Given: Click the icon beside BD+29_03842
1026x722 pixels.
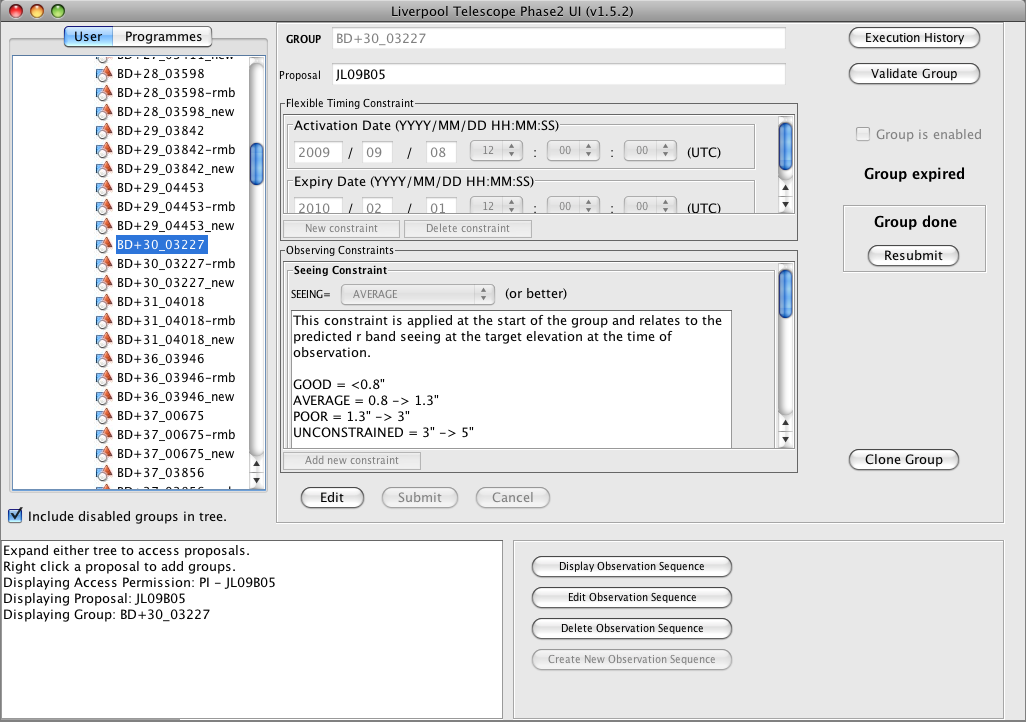Looking at the screenshot, I should (103, 130).
